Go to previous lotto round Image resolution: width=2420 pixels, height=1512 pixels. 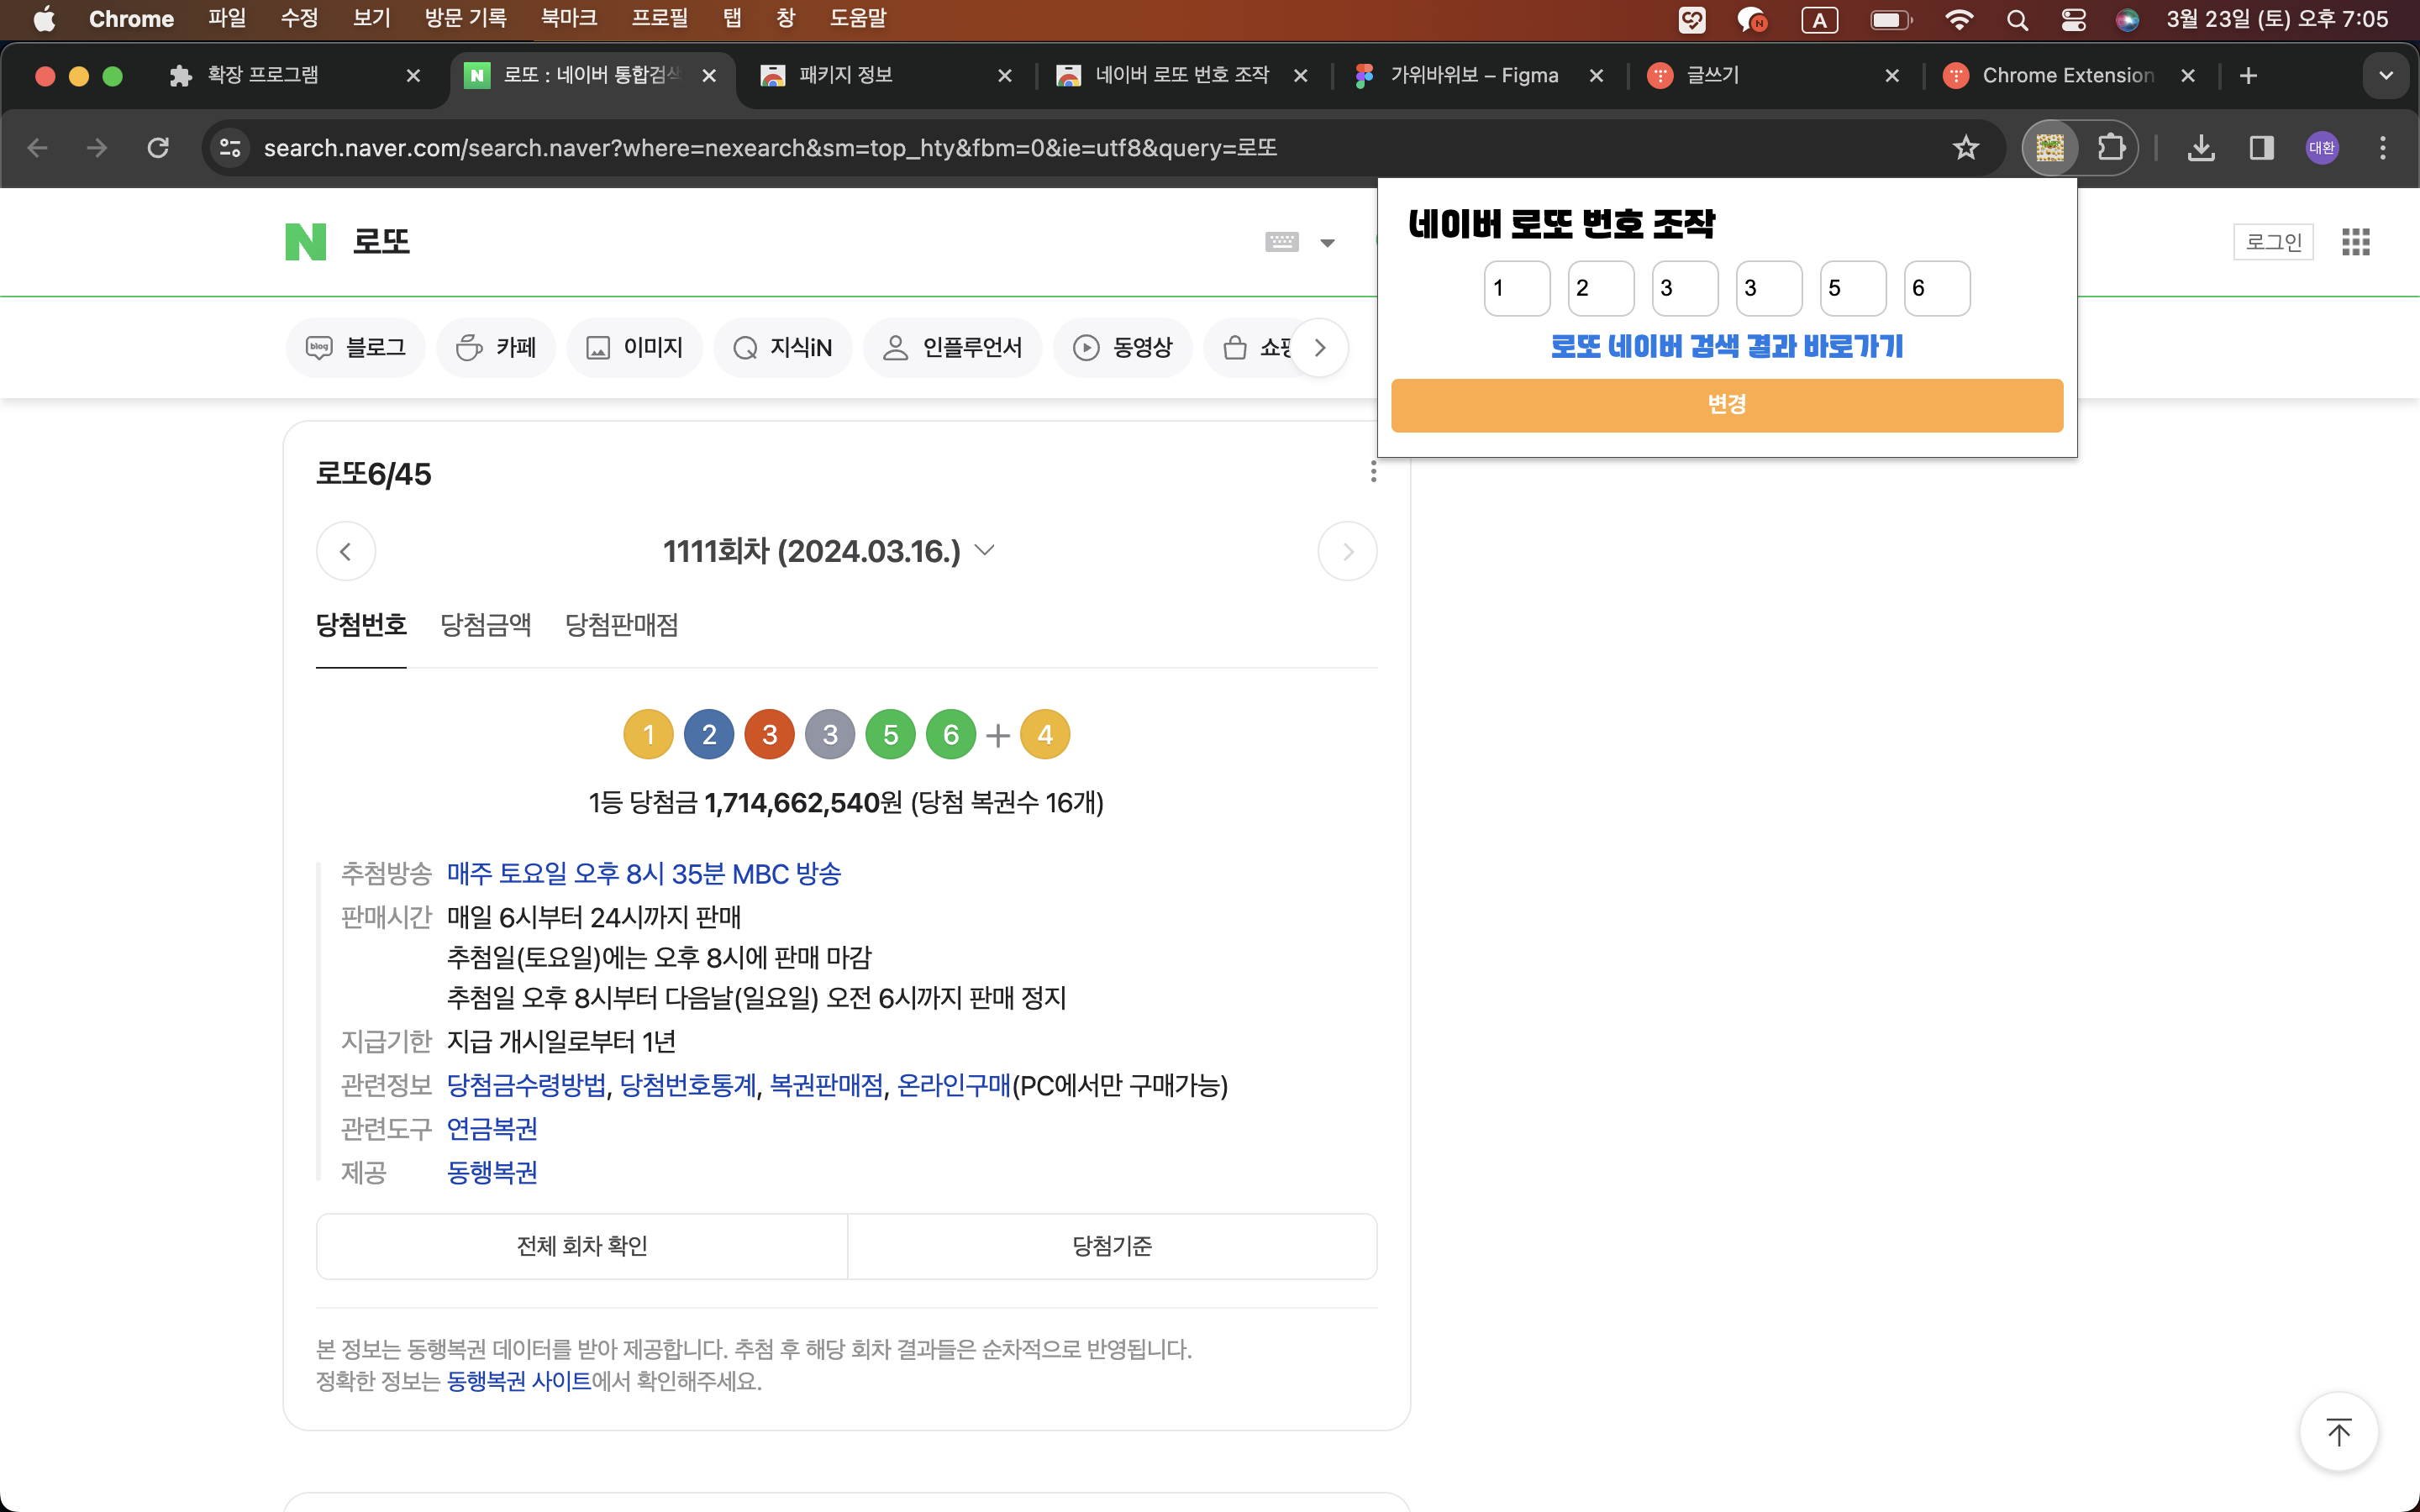[346, 551]
